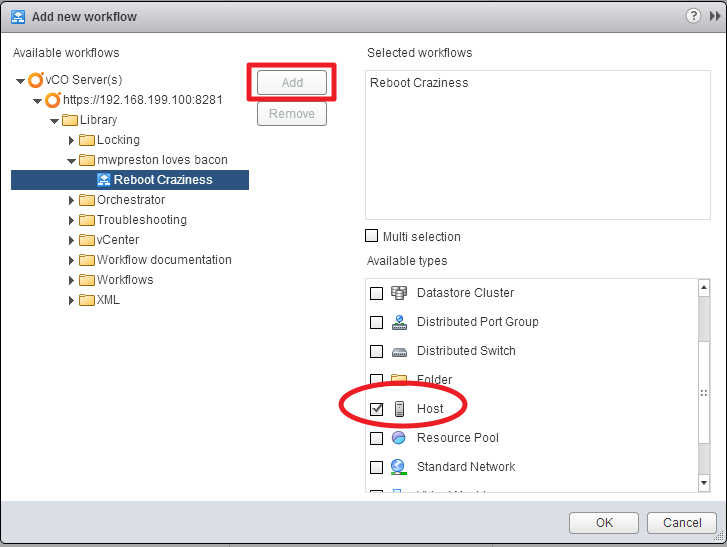Click the help question mark icon
This screenshot has height=547, width=727.
pyautogui.click(x=693, y=16)
